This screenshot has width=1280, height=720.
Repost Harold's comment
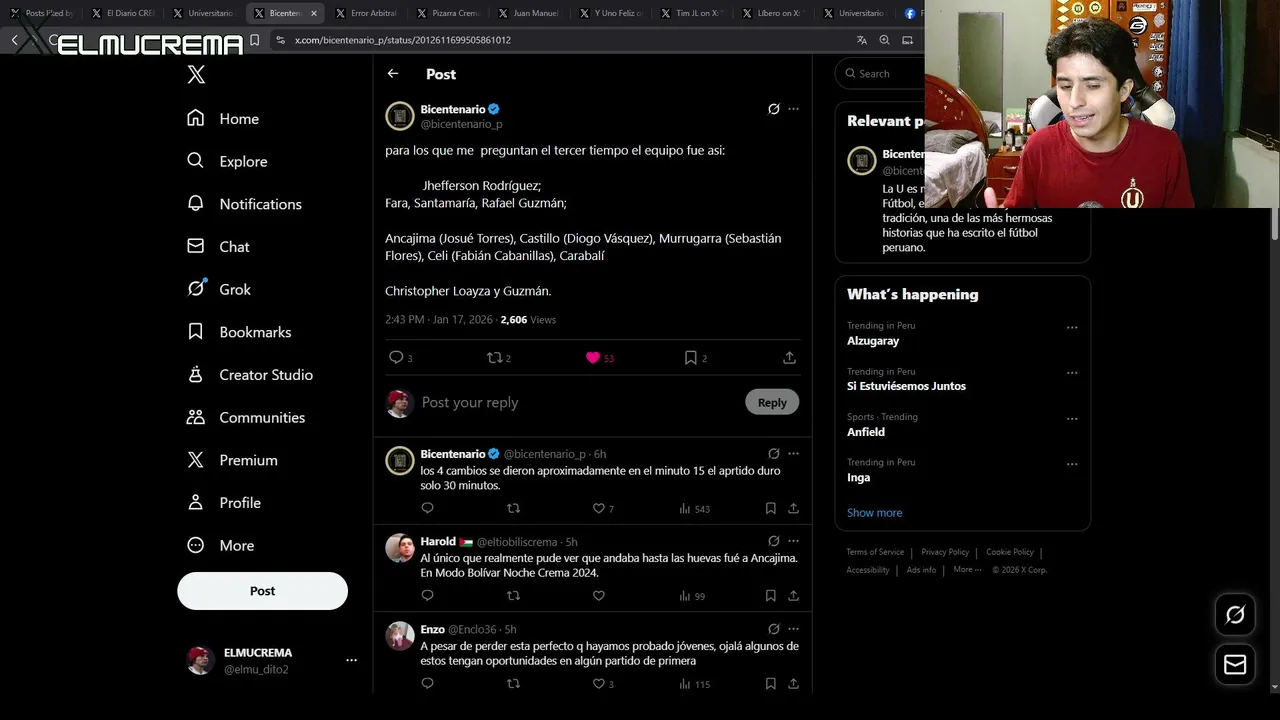513,596
